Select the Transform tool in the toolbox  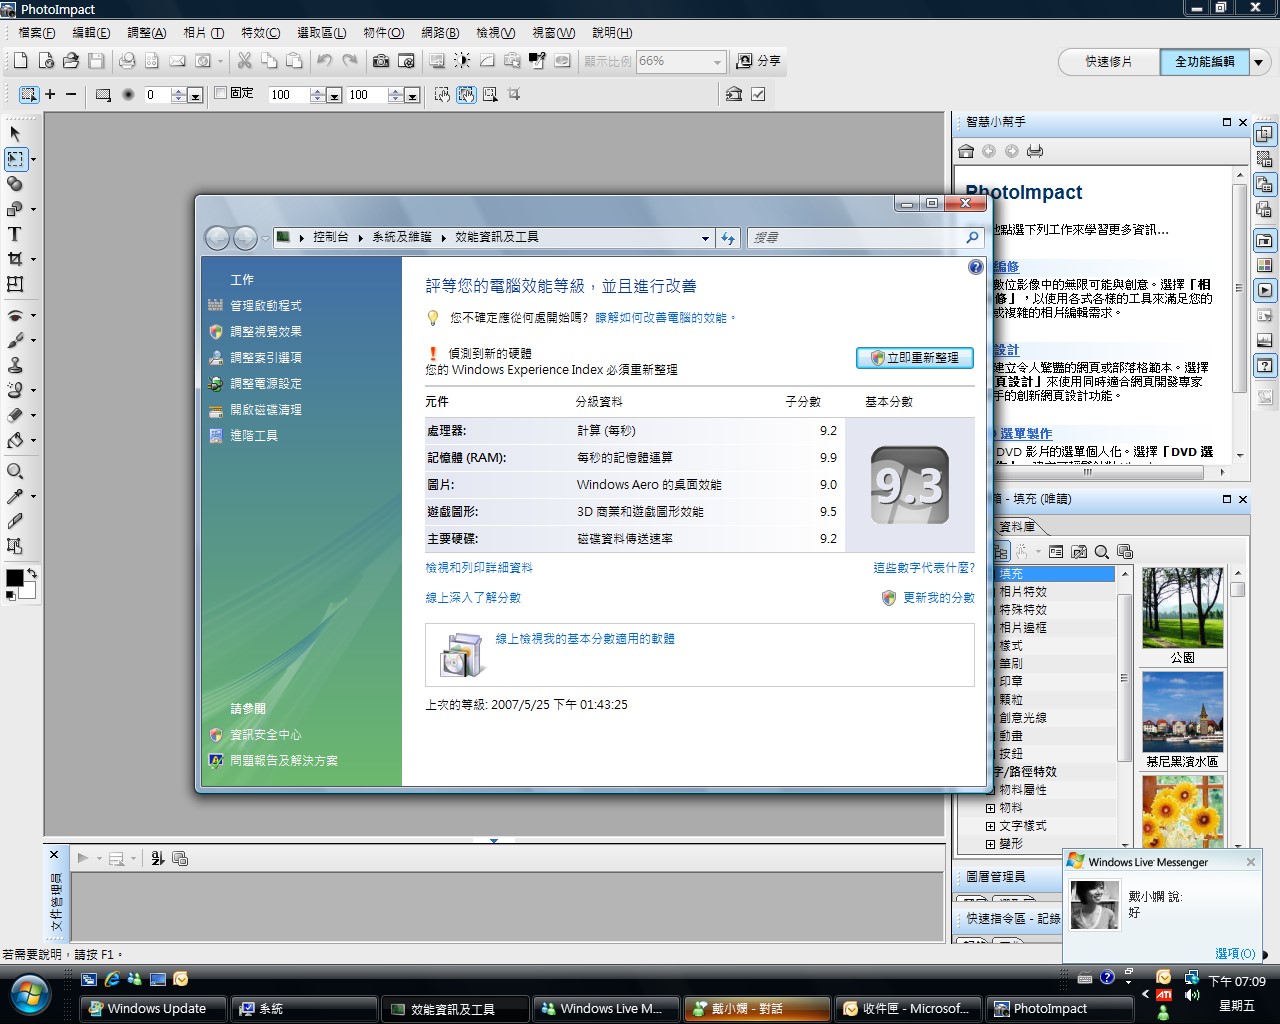click(15, 284)
